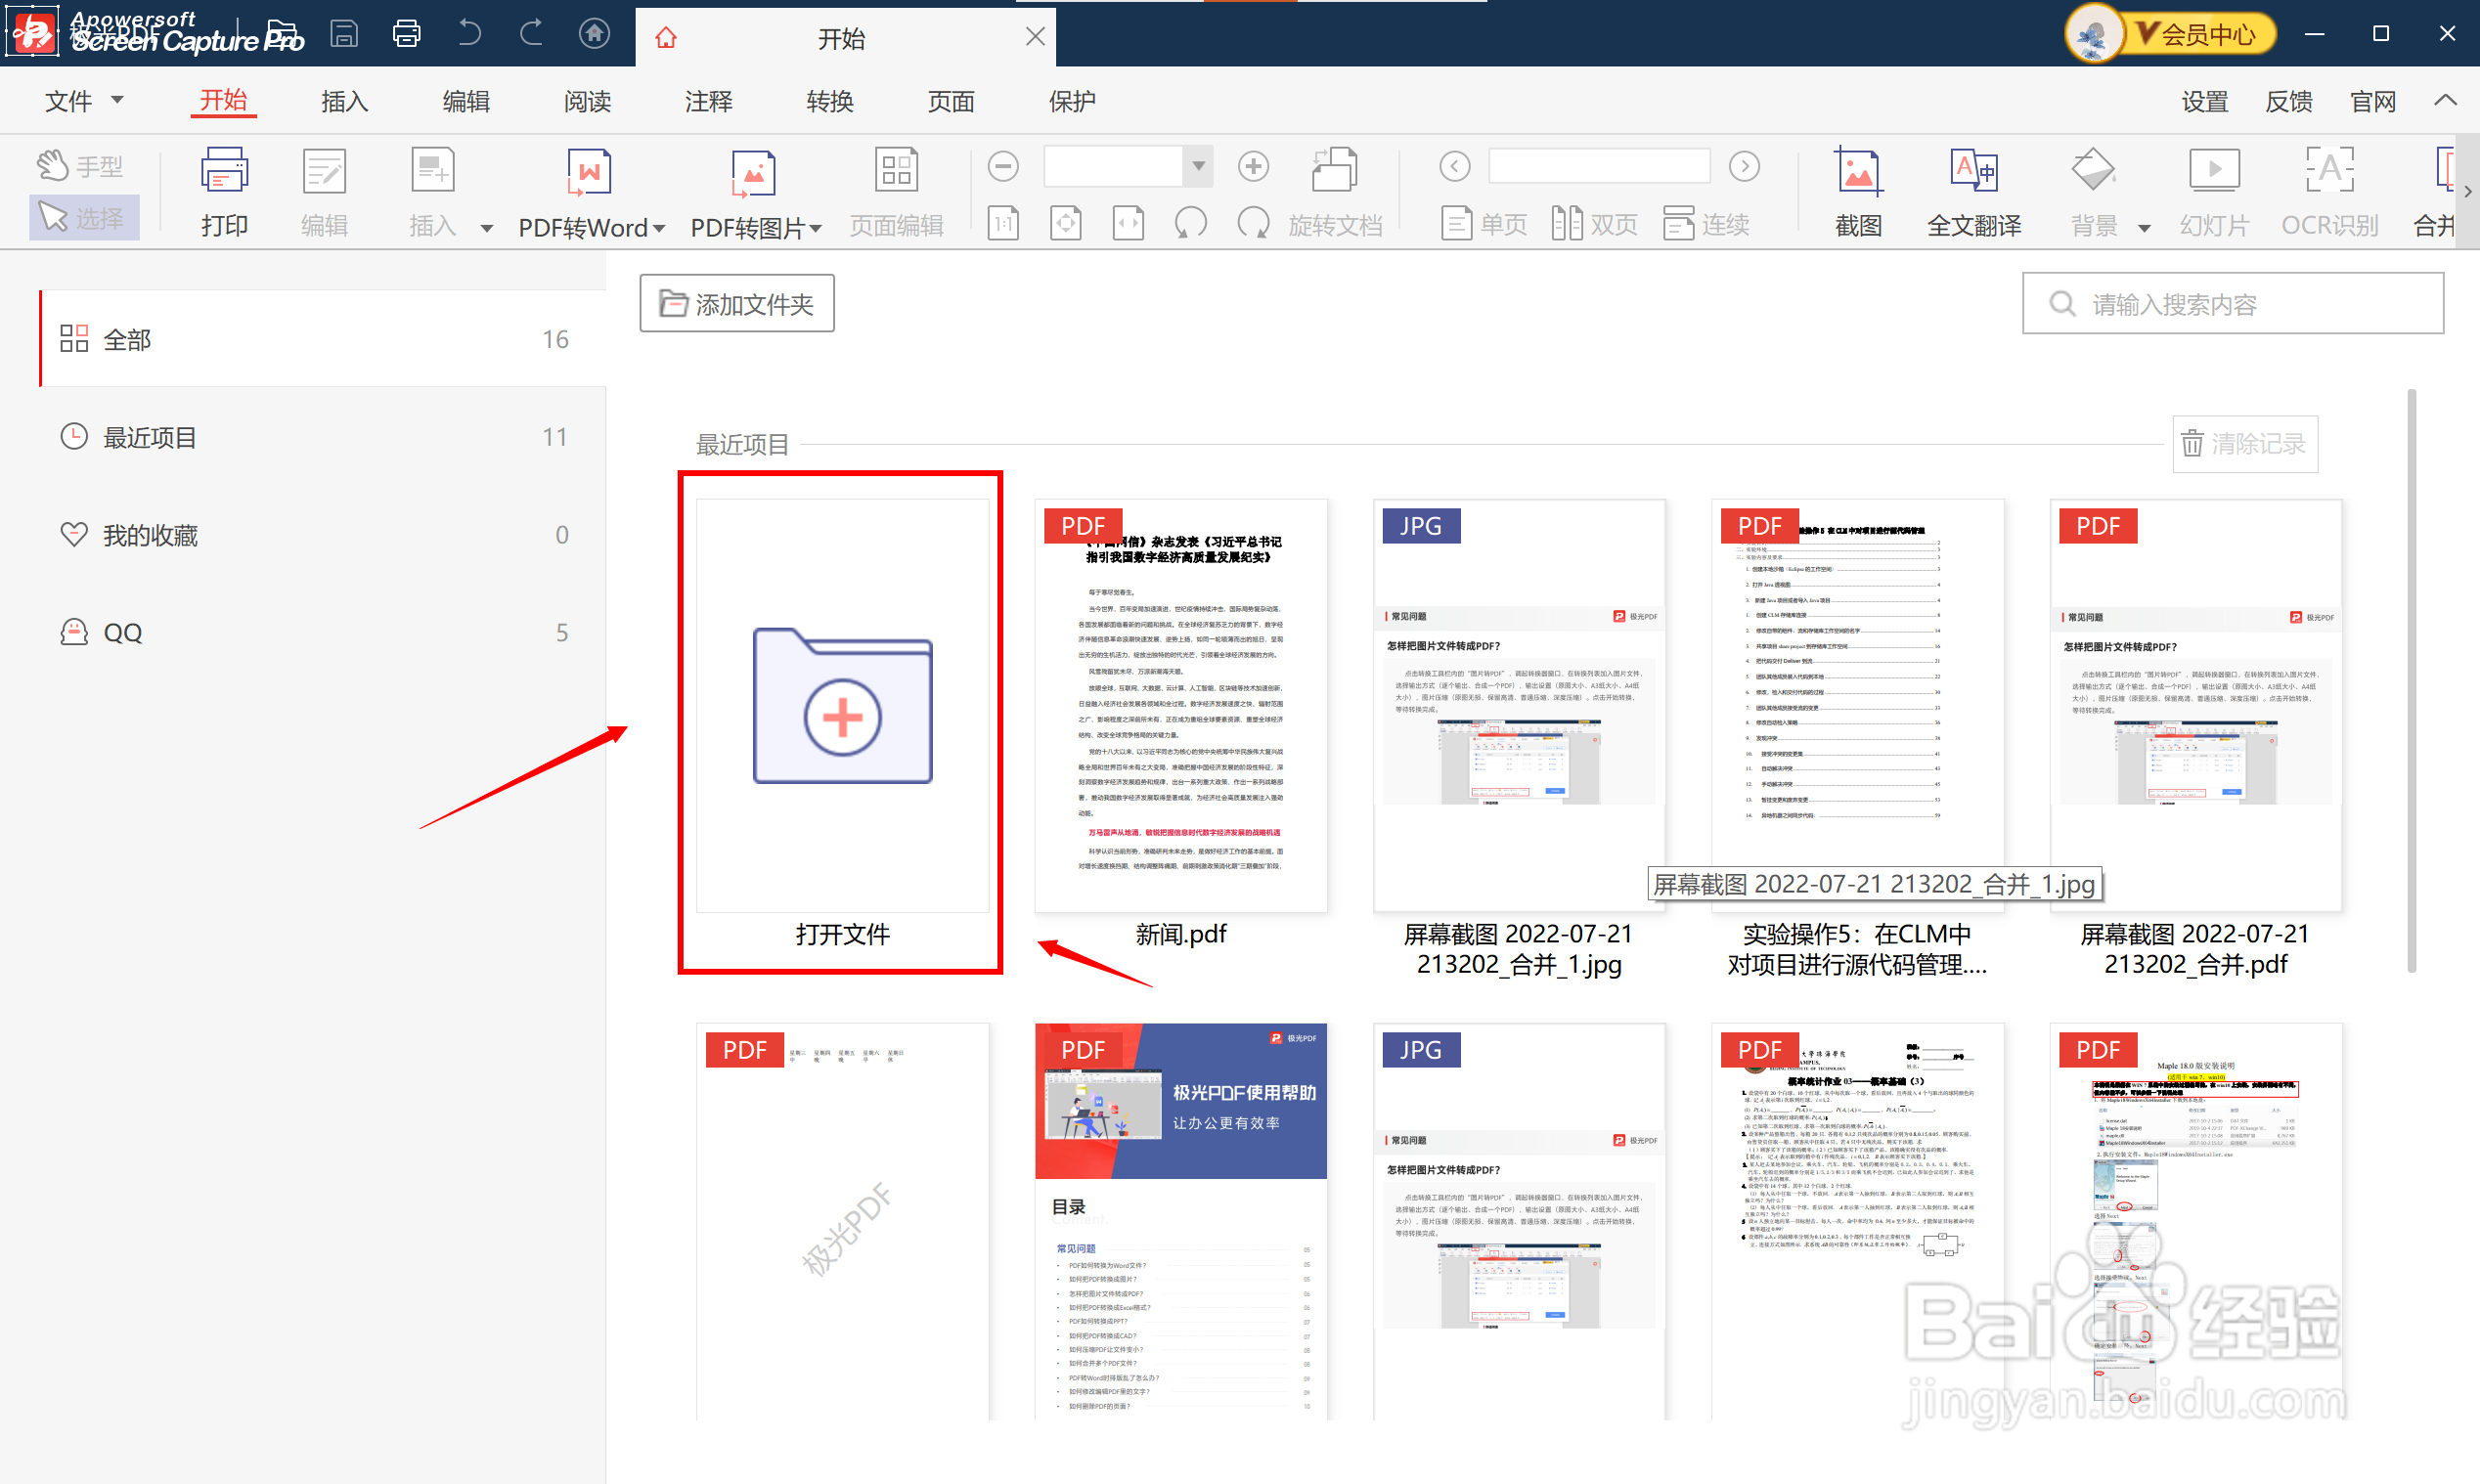Switch to the 注释 ribbon tab
The image size is (2480, 1484).
point(708,101)
